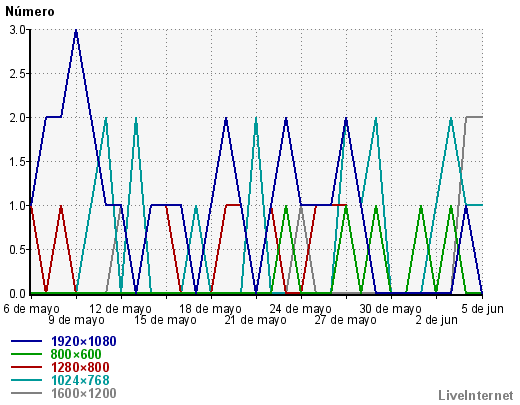Click the 1.0 y-axis label
Image resolution: width=520 pixels, height=405 pixels.
tap(17, 206)
